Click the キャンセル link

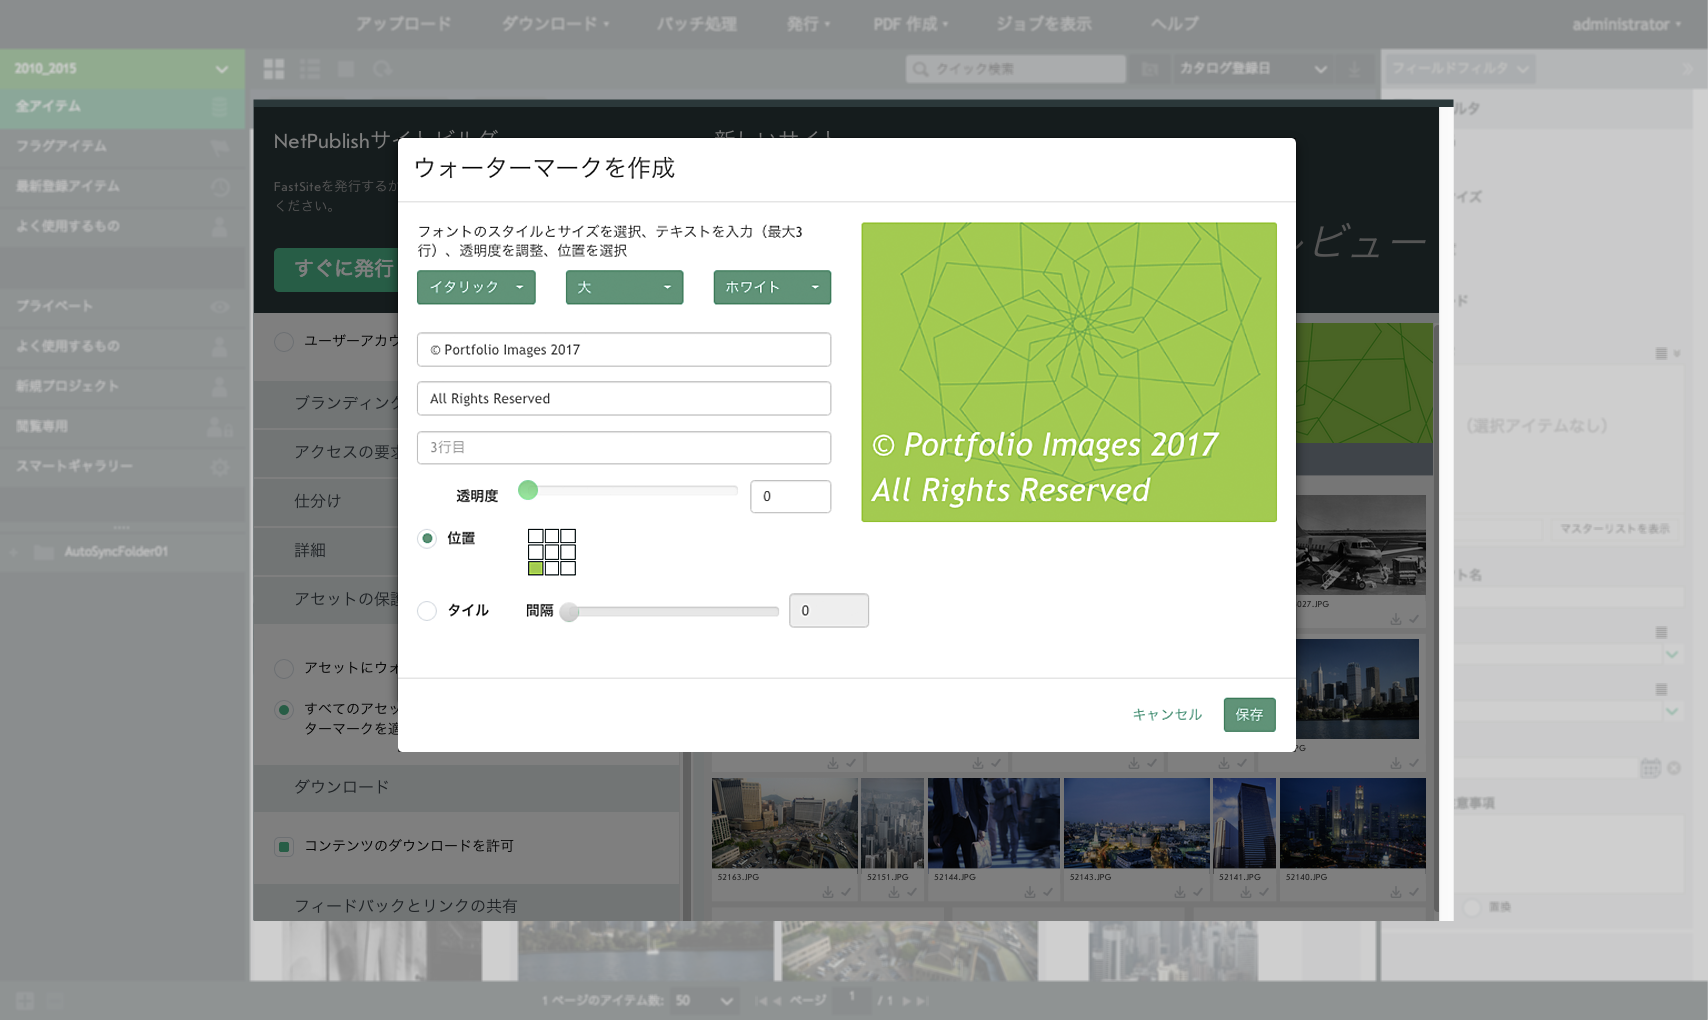pos(1167,714)
